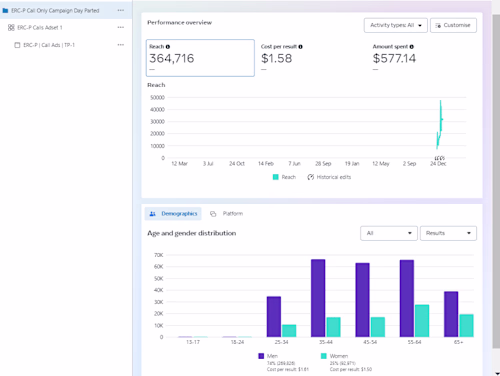Click the ad set grid icon
This screenshot has width=500, height=376.
11,28
